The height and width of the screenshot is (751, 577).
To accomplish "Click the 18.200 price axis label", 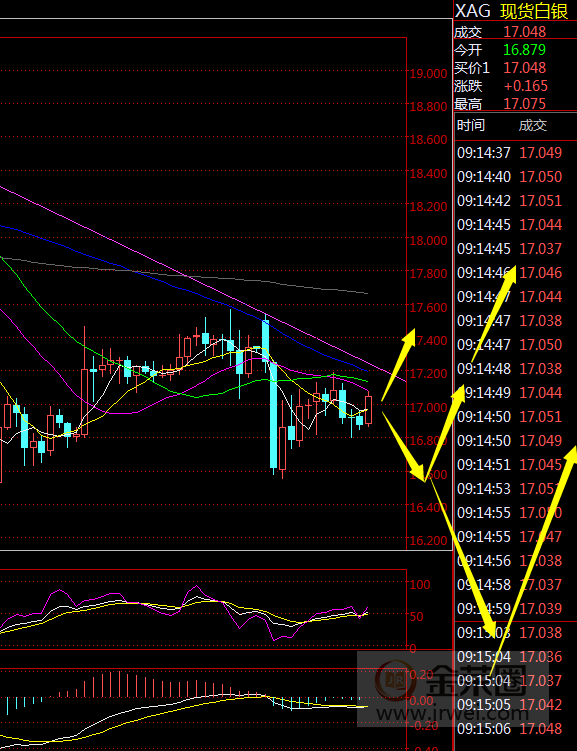I will (428, 206).
